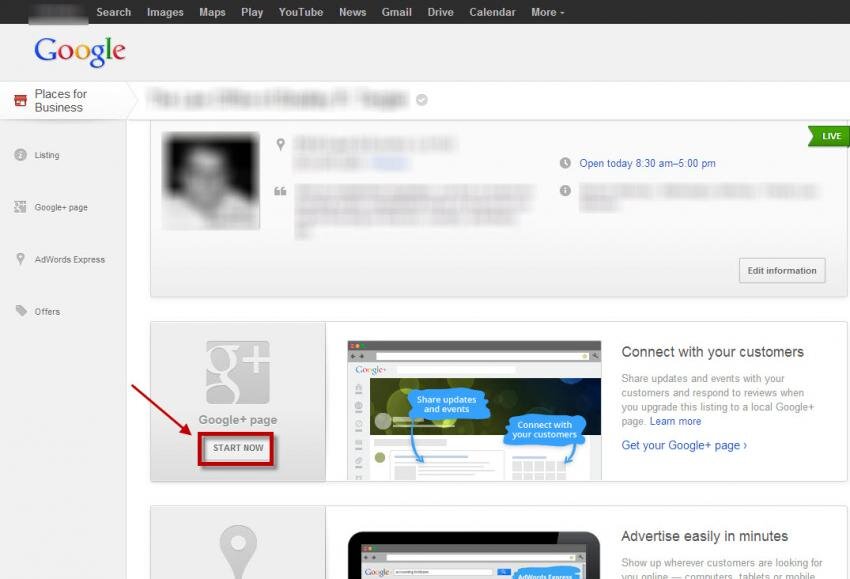Open Maps from the top bar
850x579 pixels.
click(212, 12)
